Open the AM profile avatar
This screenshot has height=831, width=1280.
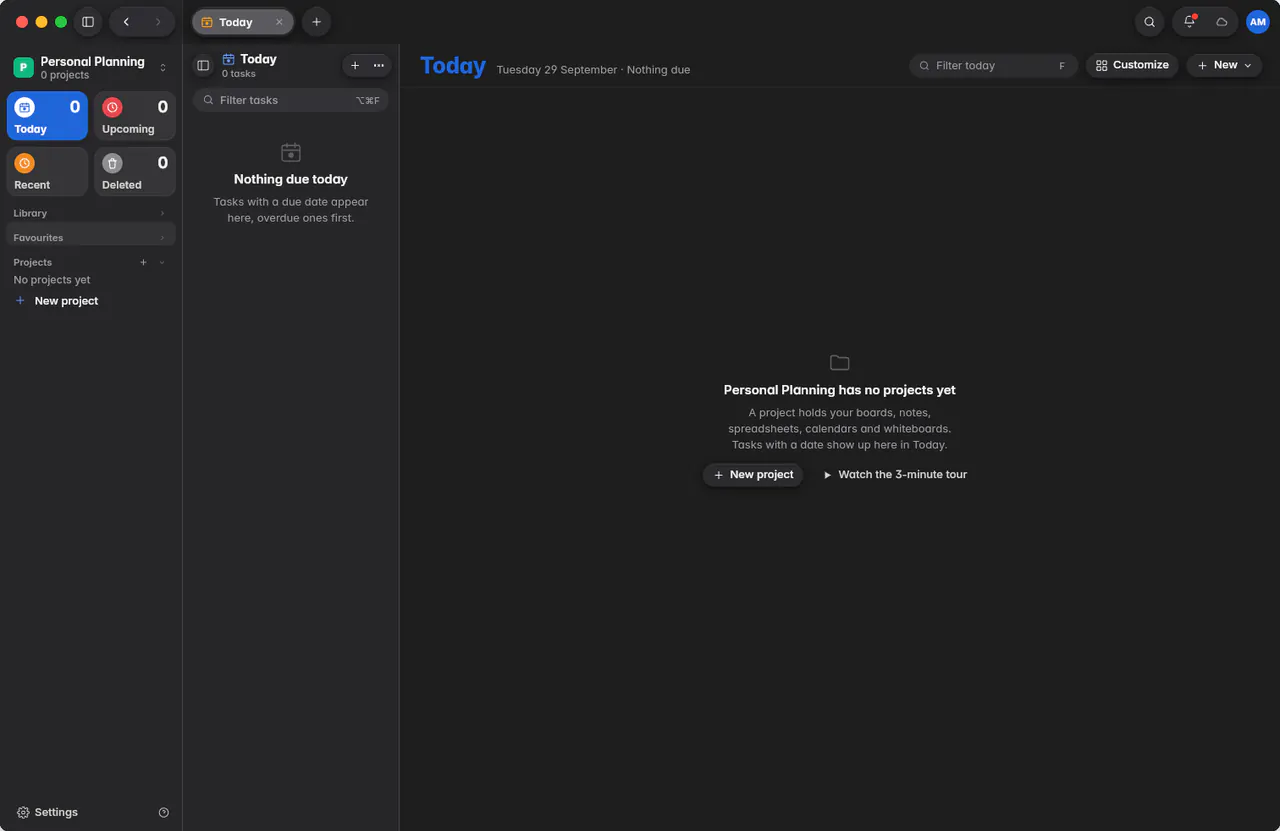tap(1257, 22)
